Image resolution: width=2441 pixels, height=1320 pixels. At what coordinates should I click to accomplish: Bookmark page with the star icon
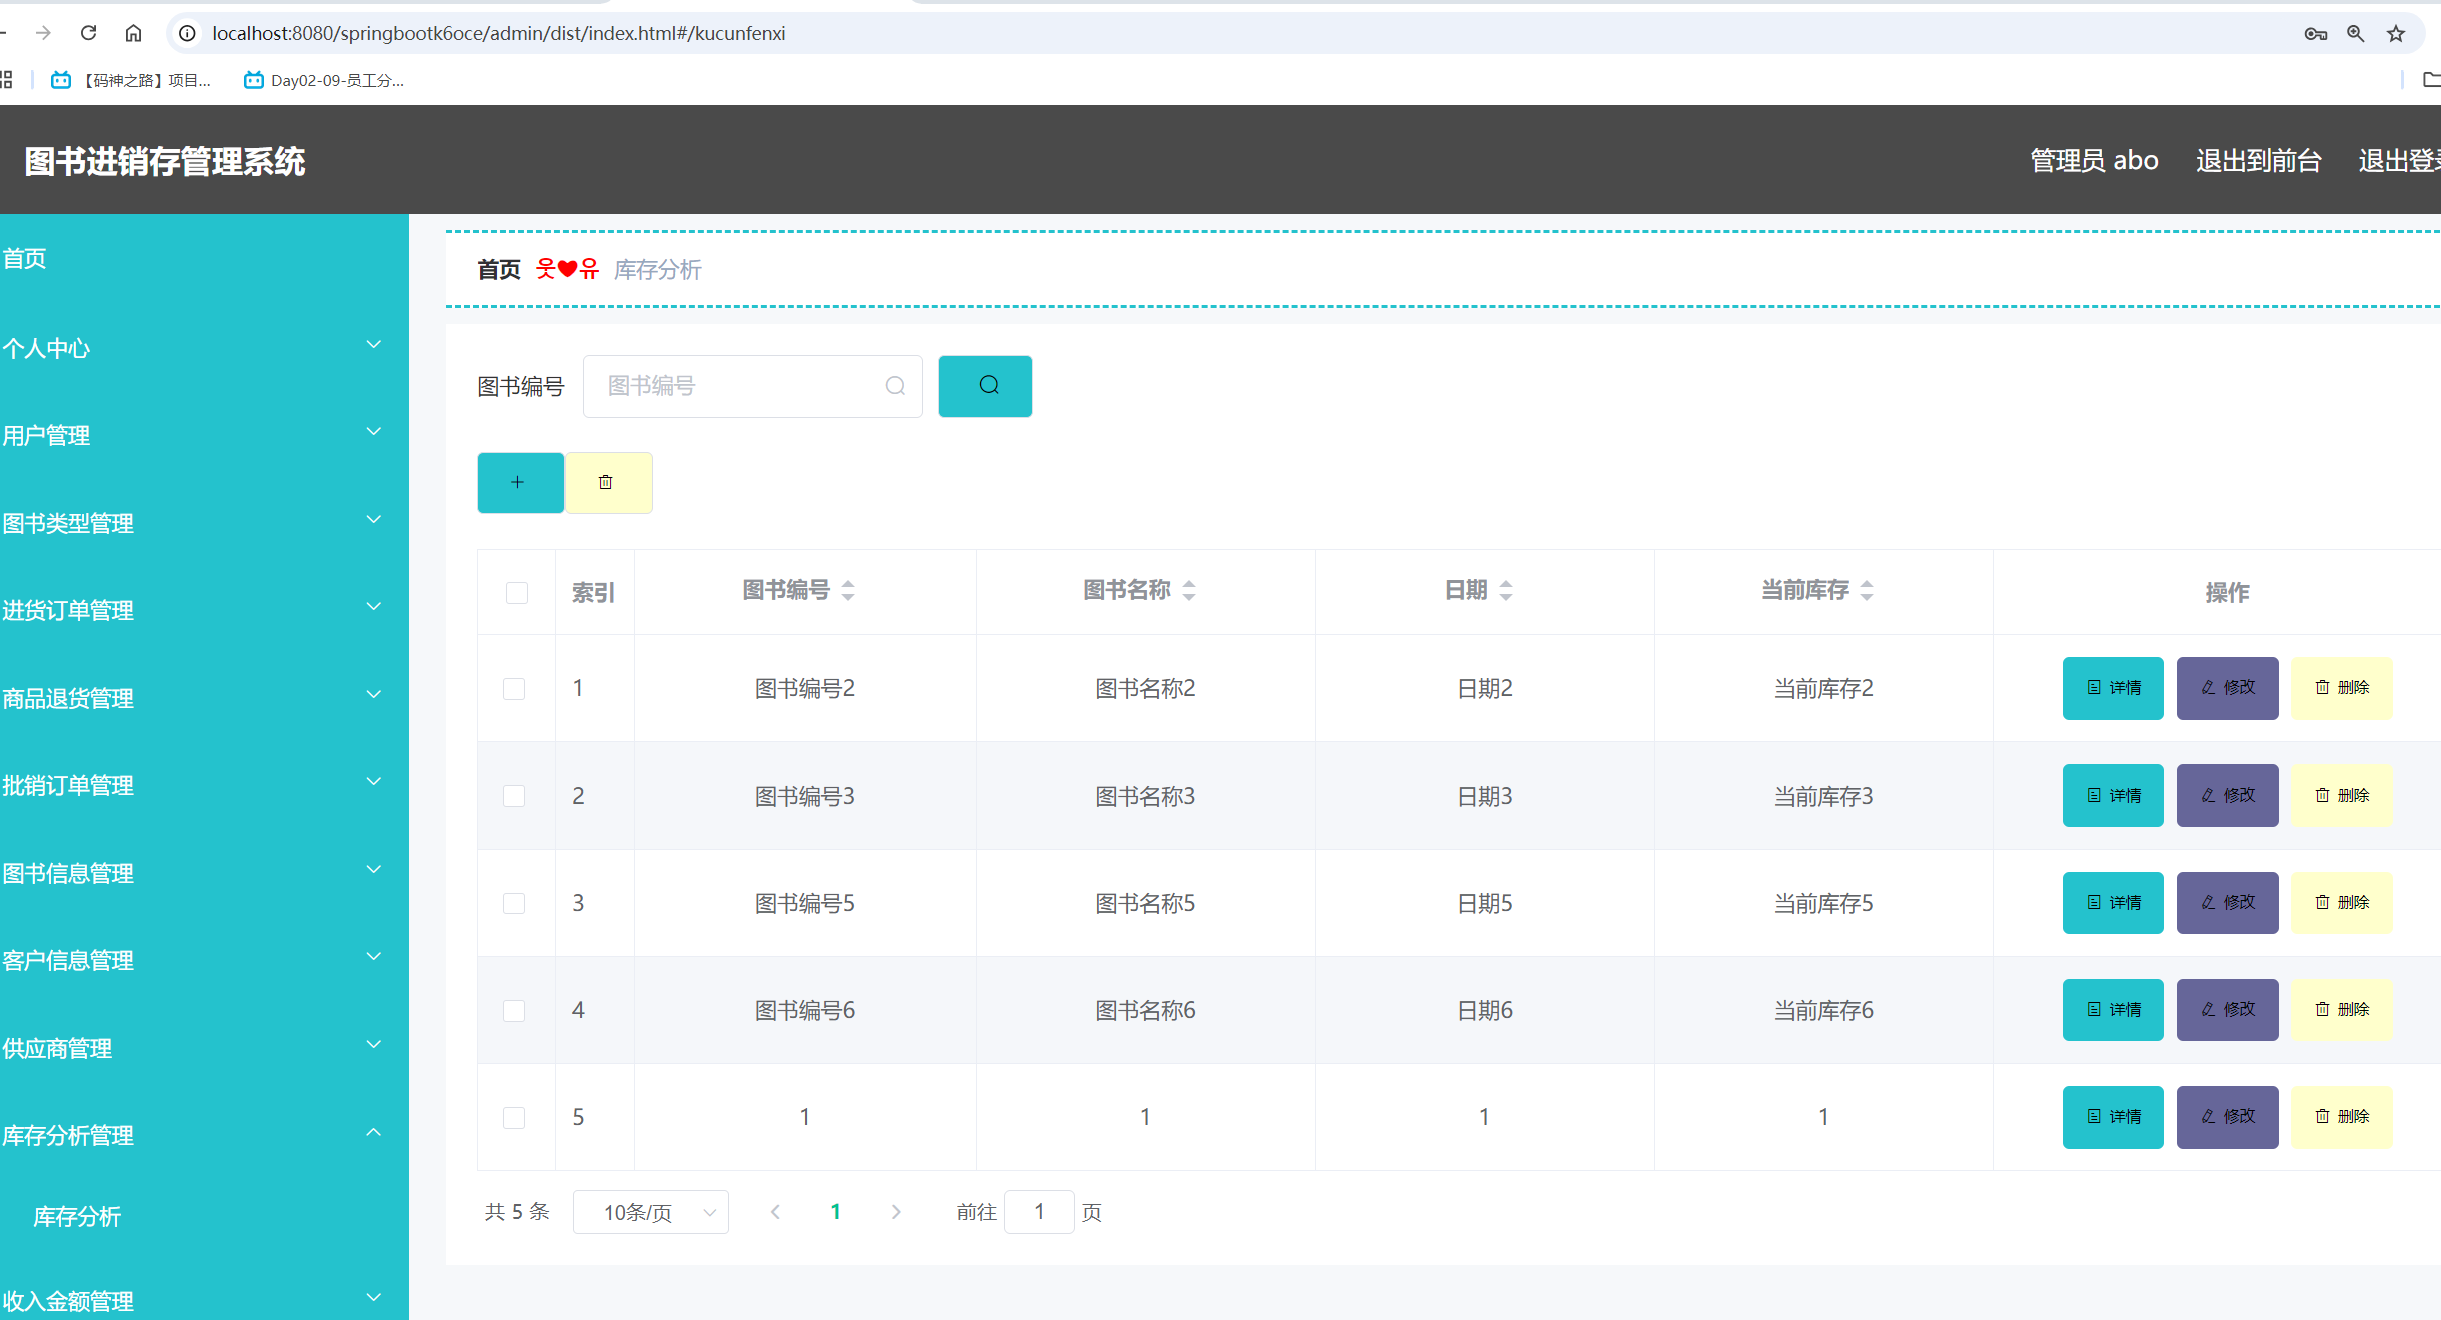click(x=2396, y=34)
